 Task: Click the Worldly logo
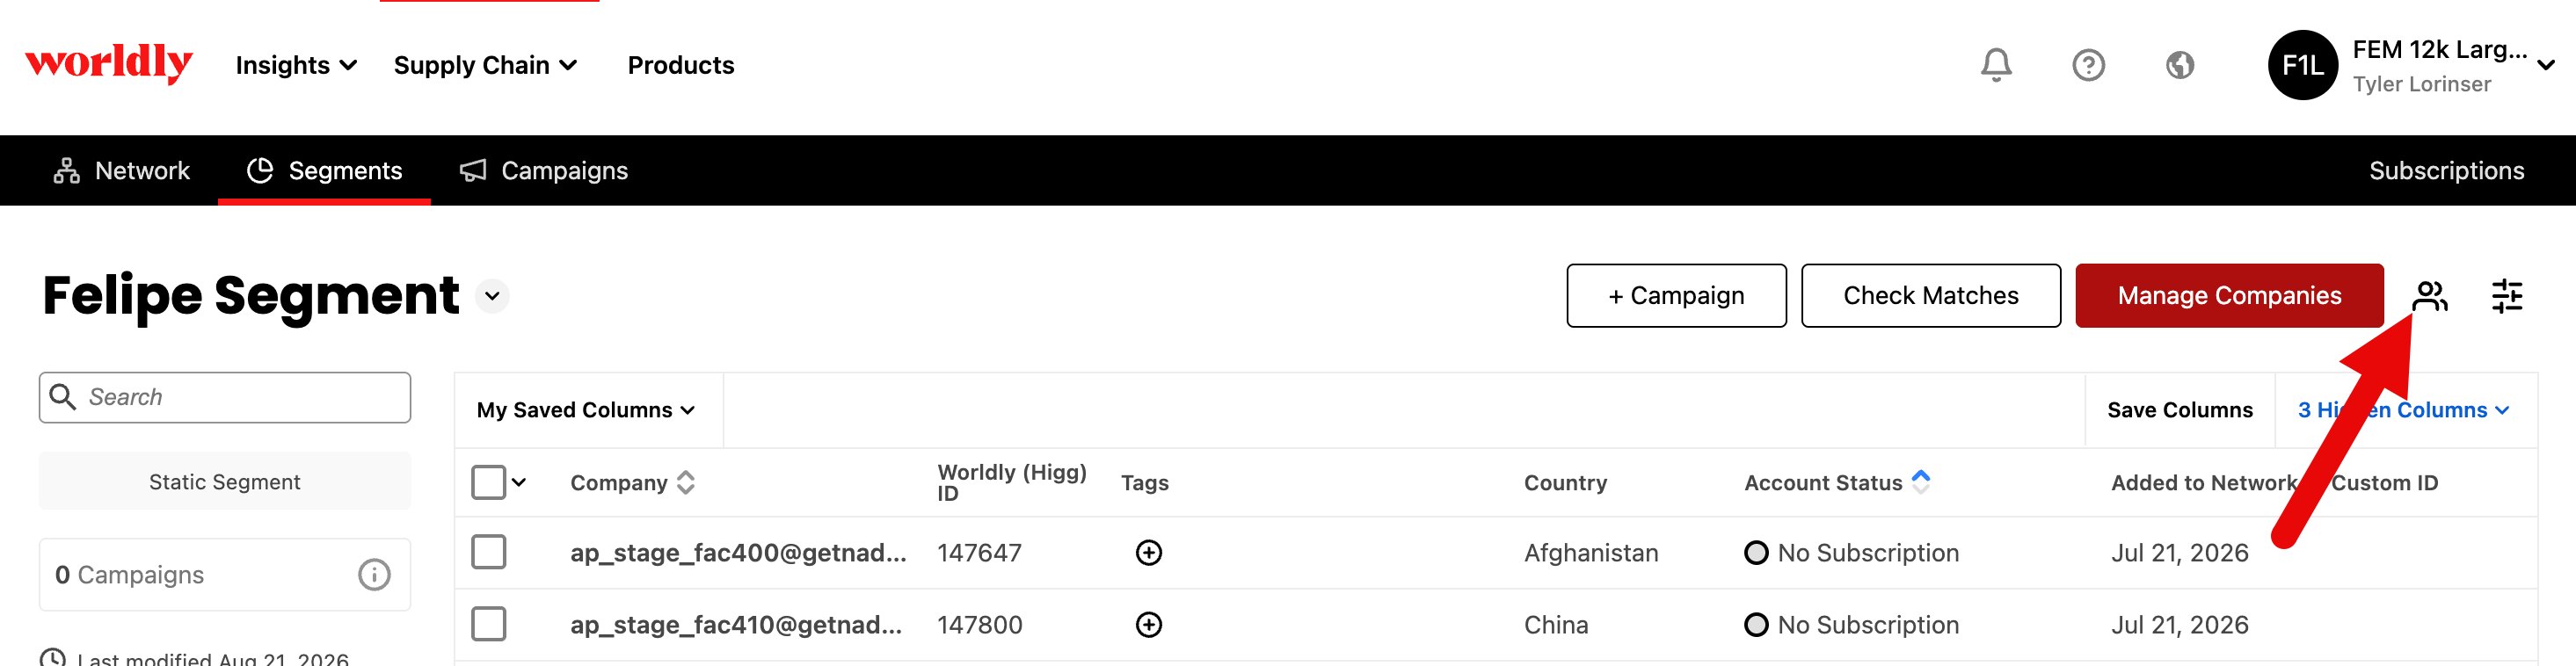(109, 64)
